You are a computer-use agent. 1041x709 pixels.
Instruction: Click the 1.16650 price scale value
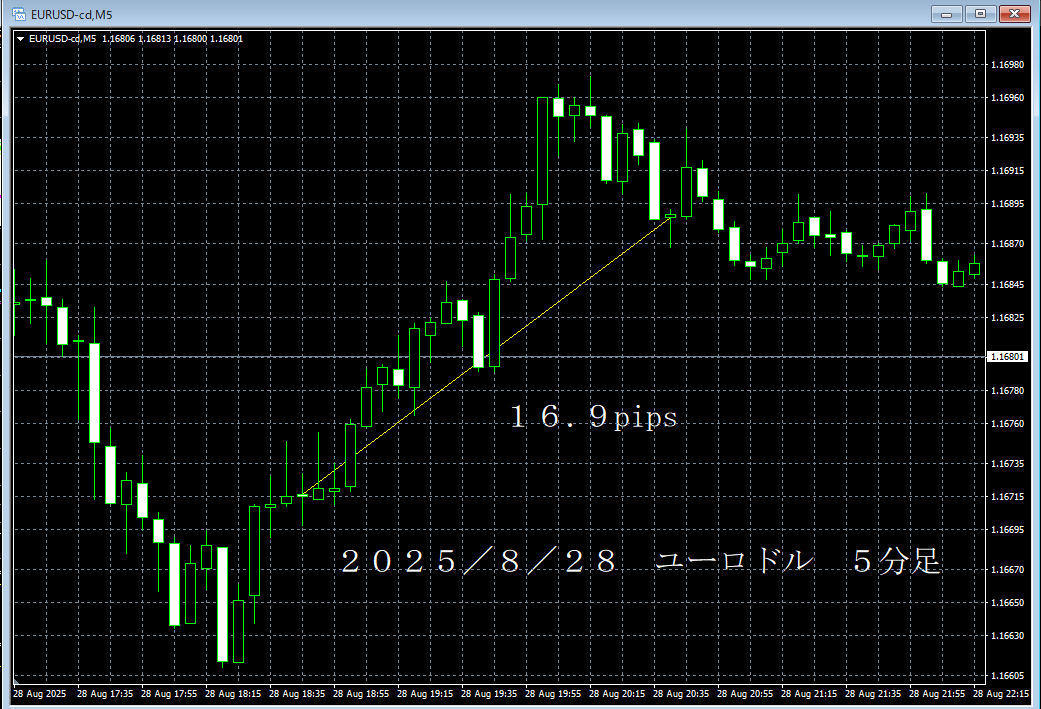click(x=1007, y=603)
